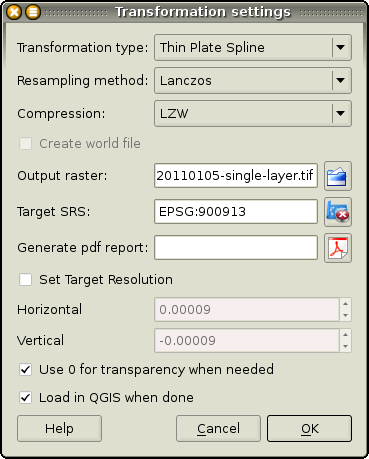
Task: Browse for output raster file folder icon
Action: click(x=338, y=176)
